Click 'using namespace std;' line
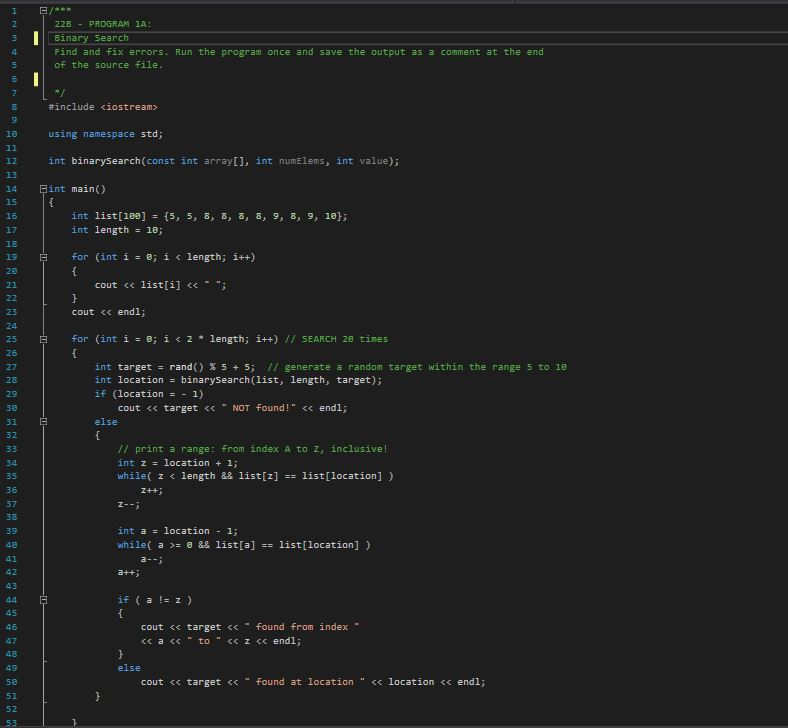Viewport: 788px width, 728px height. click(106, 134)
